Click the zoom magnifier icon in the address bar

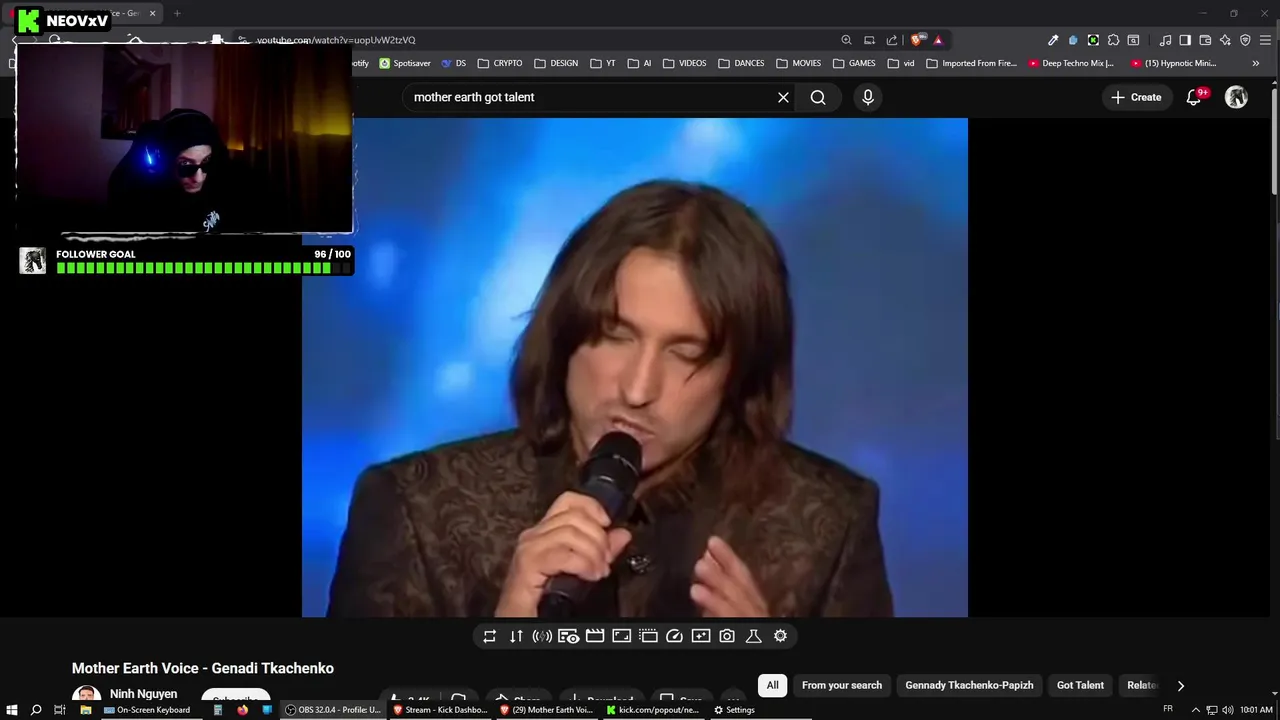pyautogui.click(x=846, y=40)
